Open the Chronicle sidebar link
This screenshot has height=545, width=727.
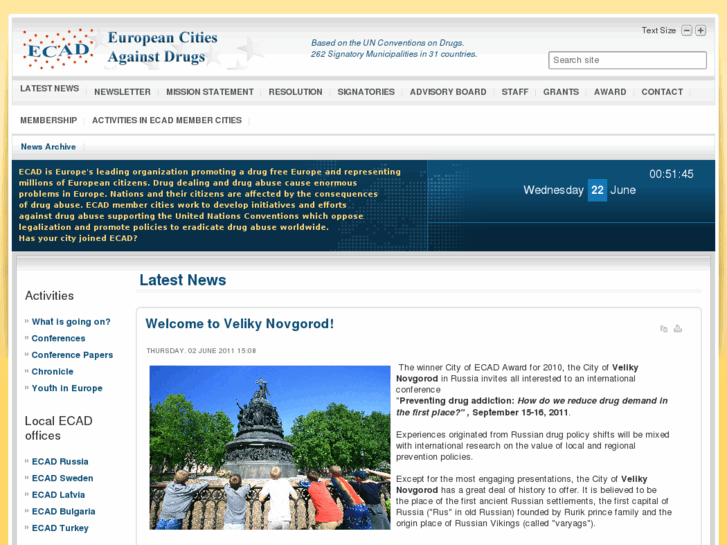coord(52,372)
